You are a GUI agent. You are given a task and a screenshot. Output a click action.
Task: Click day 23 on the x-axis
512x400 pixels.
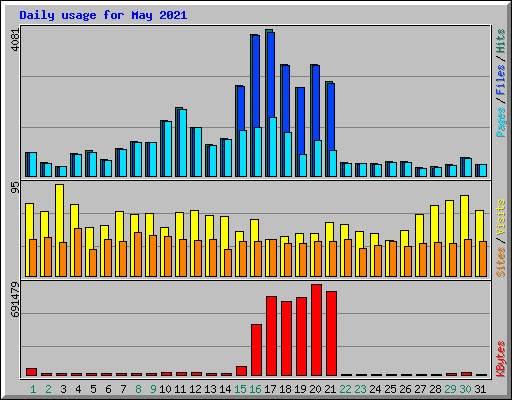(x=360, y=389)
